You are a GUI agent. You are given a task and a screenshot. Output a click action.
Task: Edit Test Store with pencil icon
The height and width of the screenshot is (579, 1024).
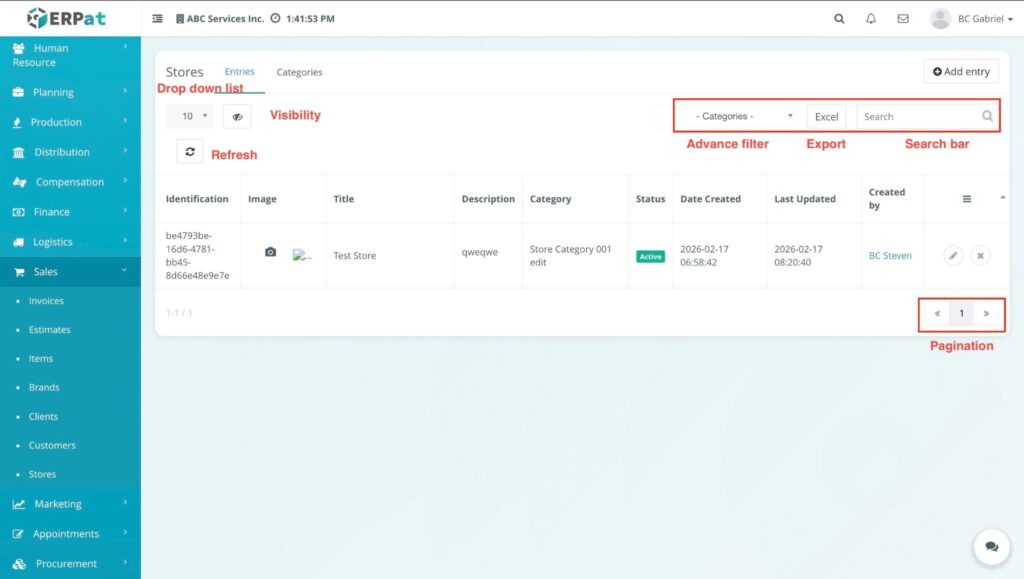pyautogui.click(x=953, y=256)
